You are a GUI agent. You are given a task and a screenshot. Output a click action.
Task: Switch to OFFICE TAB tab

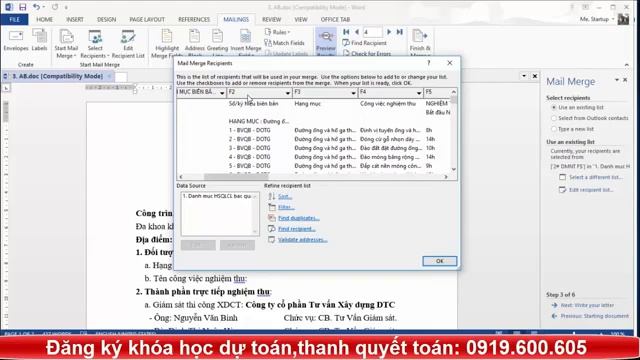click(335, 19)
